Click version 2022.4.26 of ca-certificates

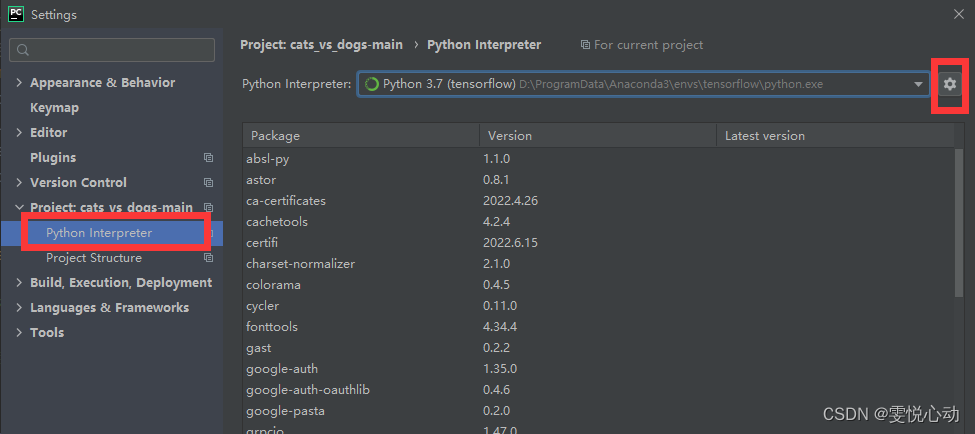coord(510,201)
